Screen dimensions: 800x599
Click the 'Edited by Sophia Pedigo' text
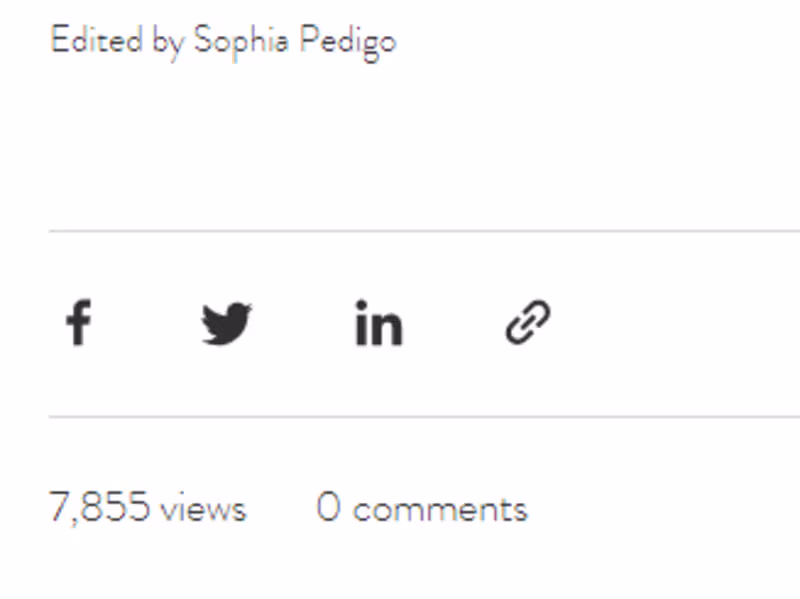(x=223, y=42)
